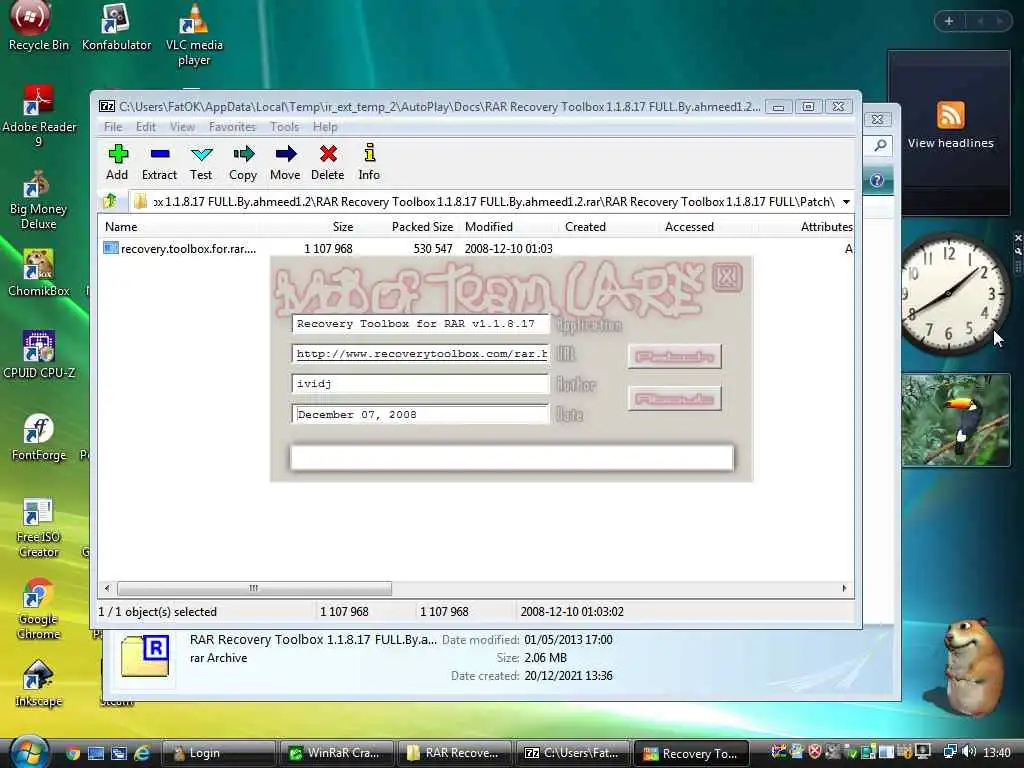Open the File menu
The width and height of the screenshot is (1024, 768).
pyautogui.click(x=113, y=127)
